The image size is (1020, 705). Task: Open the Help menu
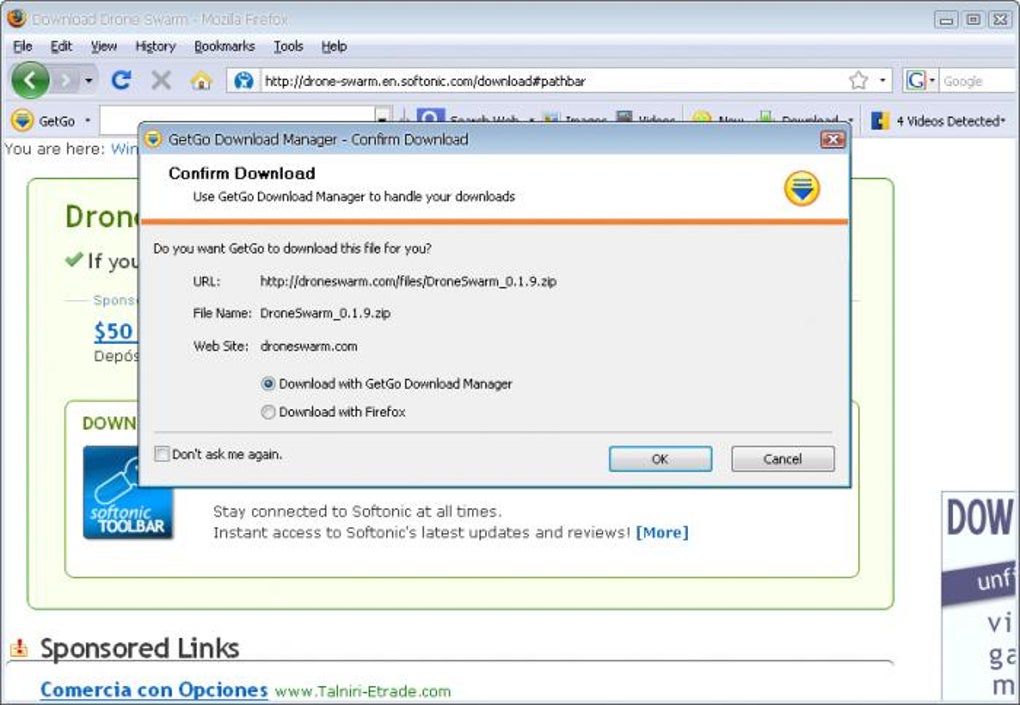(x=334, y=46)
